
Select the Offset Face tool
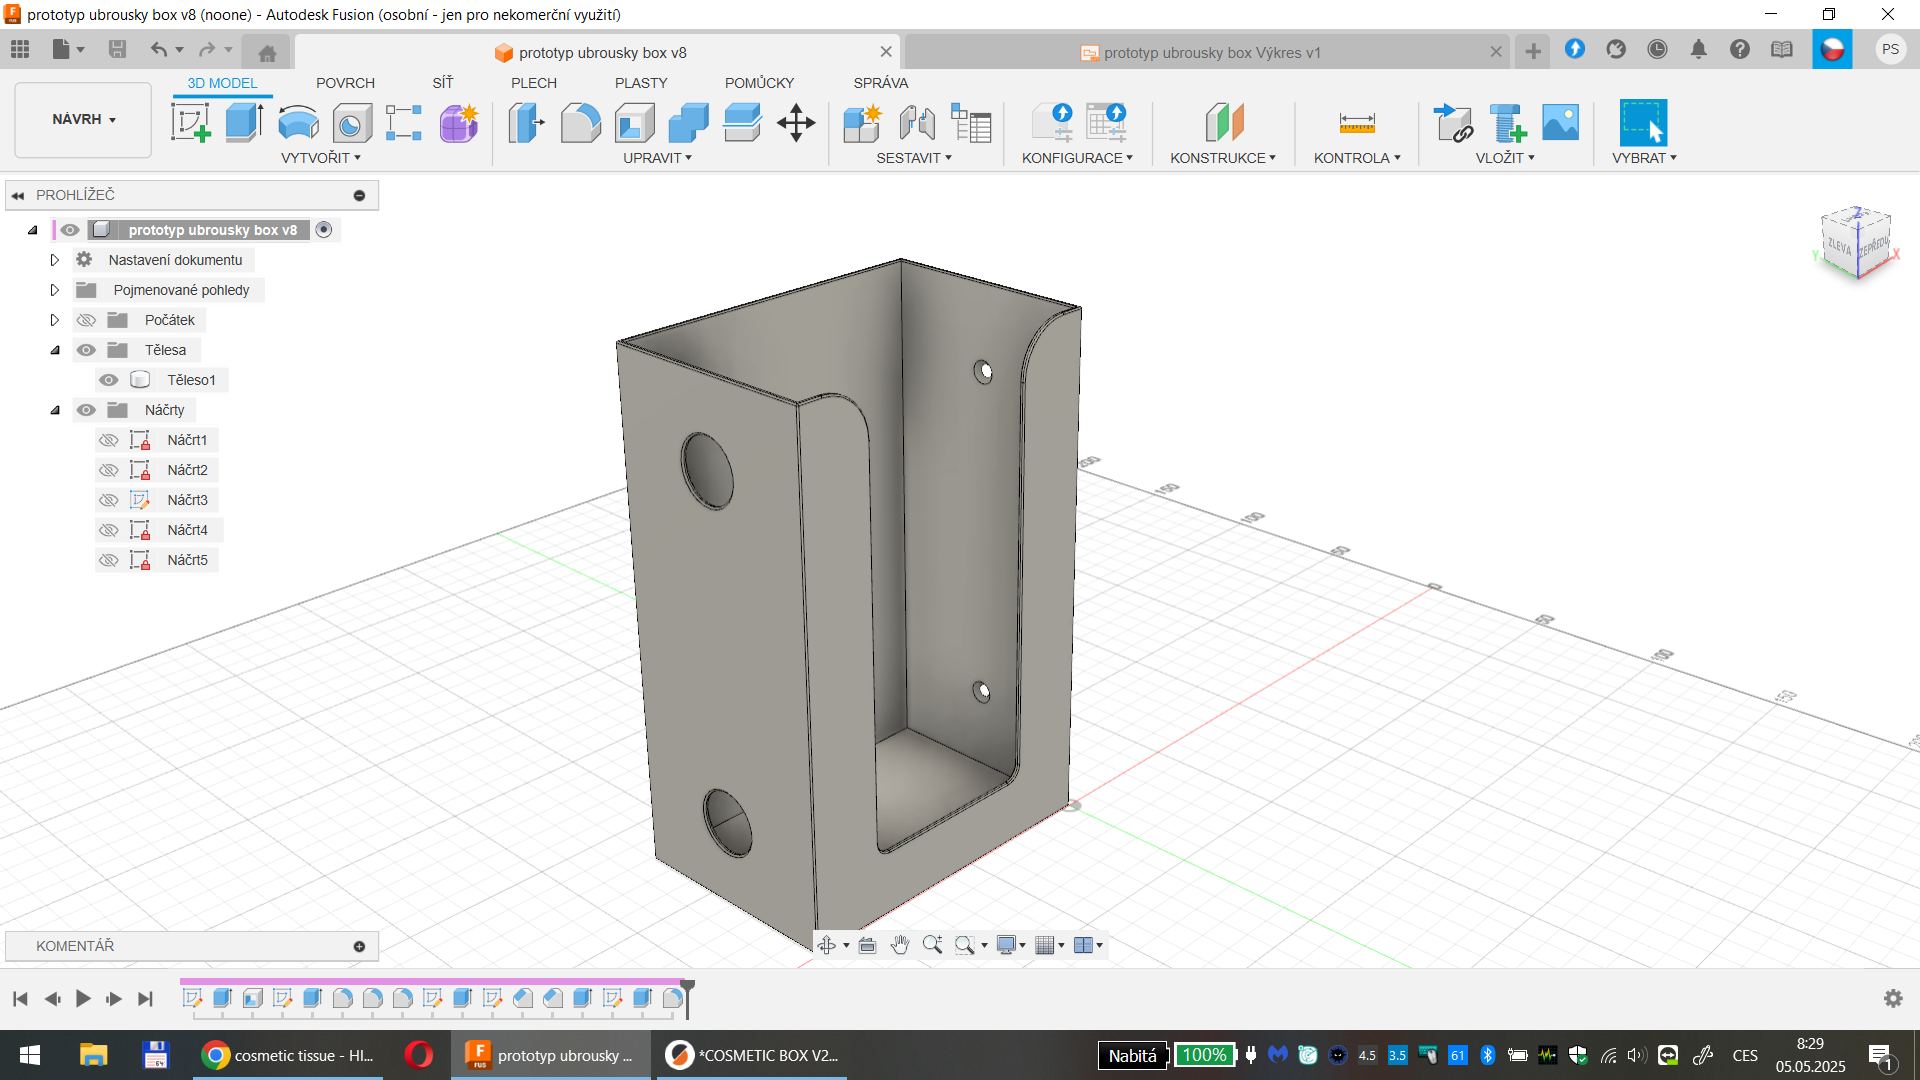click(x=742, y=123)
